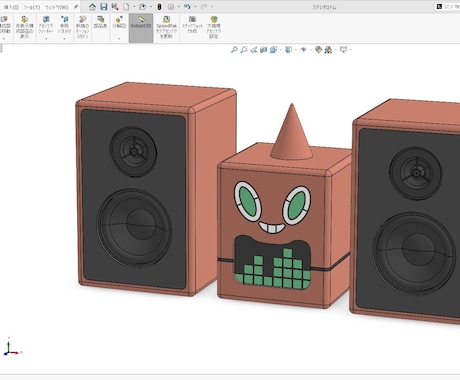The image size is (460, 380).
Task: Click the View Settings monitor icon
Action: 343,50
